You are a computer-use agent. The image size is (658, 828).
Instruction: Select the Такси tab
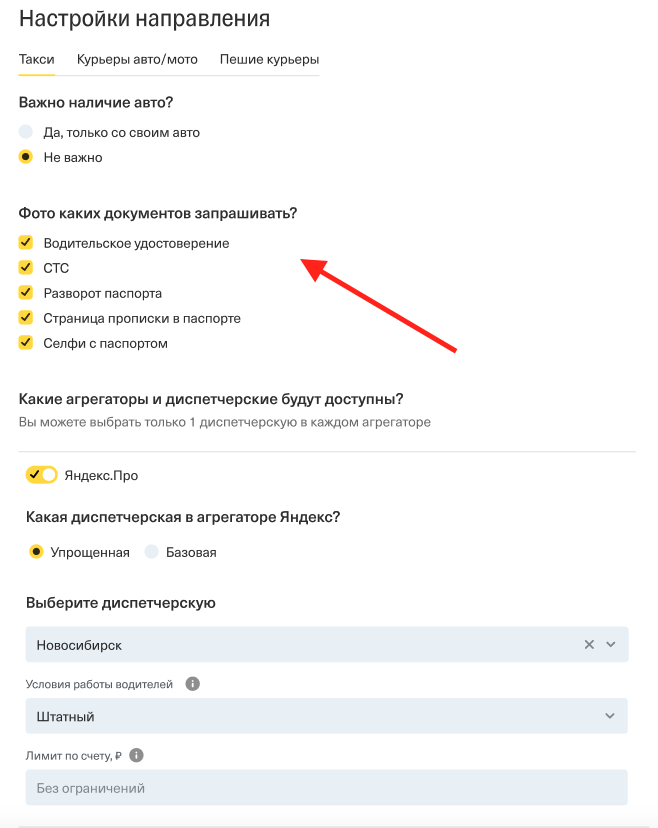point(37,60)
